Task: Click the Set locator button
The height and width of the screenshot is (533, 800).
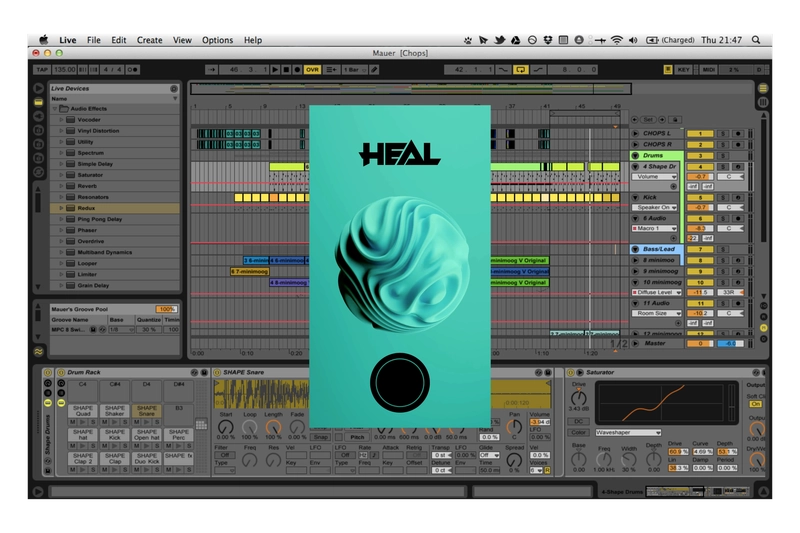Action: tap(648, 119)
